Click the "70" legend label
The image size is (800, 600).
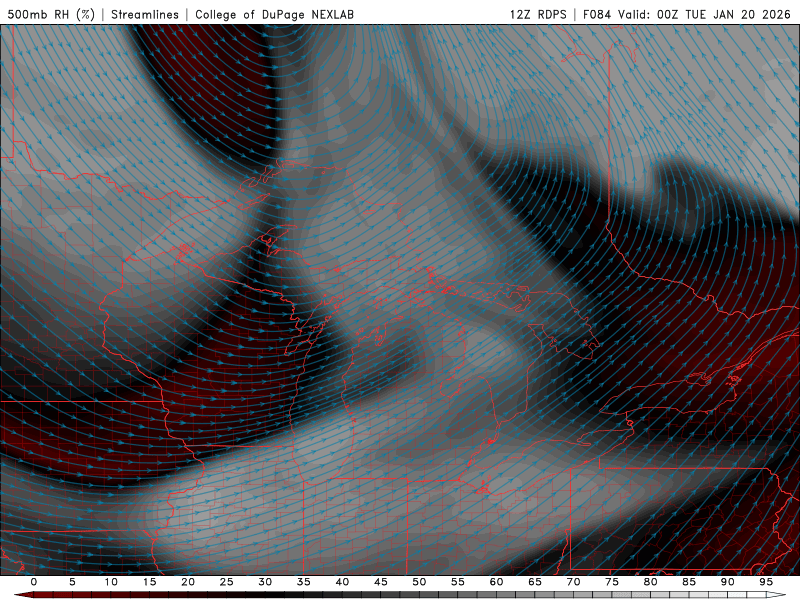coord(573,582)
